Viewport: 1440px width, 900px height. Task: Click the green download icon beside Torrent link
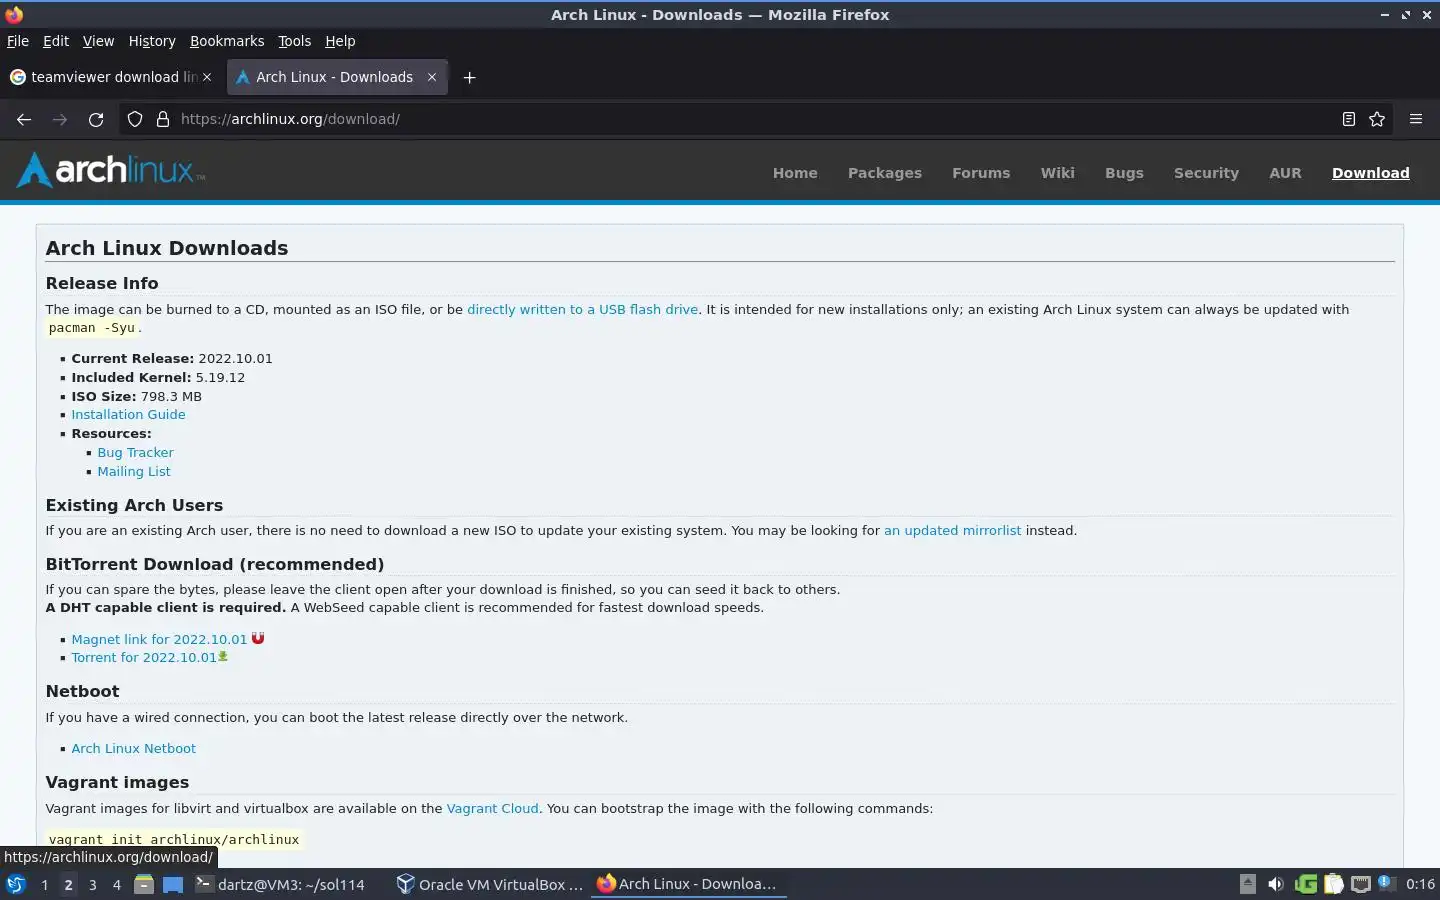(223, 656)
